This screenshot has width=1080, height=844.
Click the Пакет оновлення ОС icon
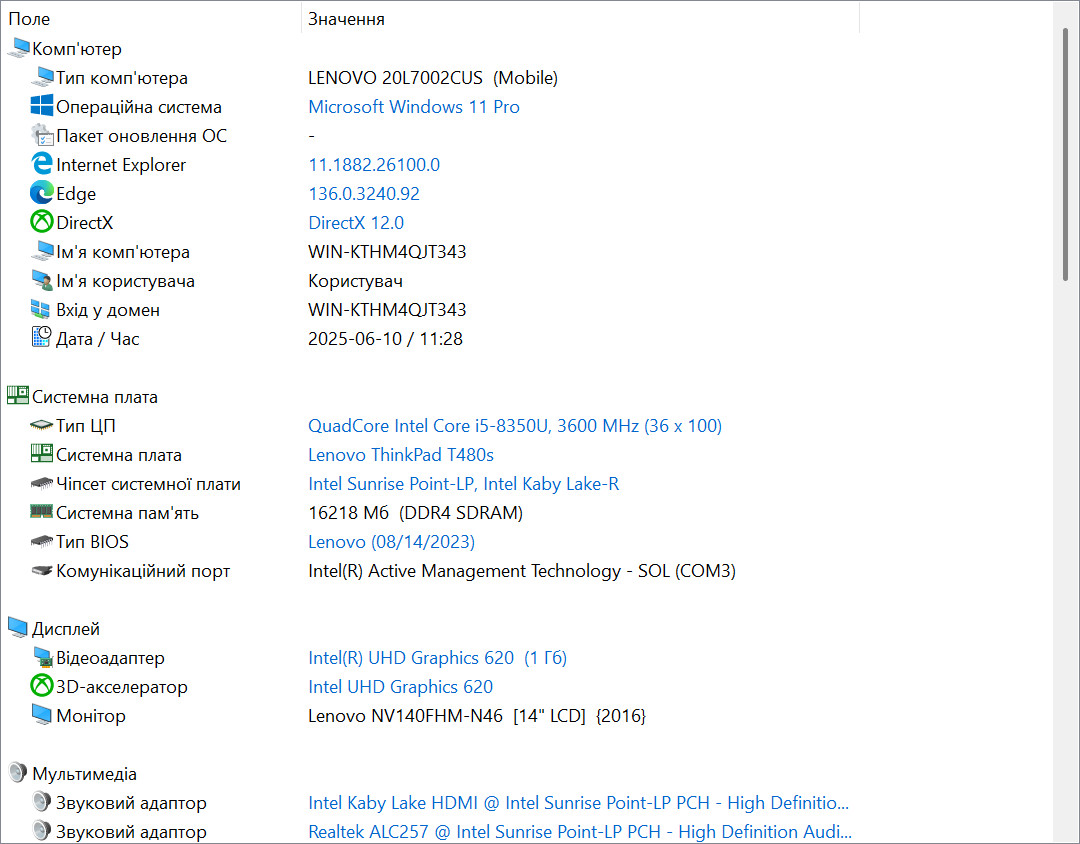pos(42,135)
